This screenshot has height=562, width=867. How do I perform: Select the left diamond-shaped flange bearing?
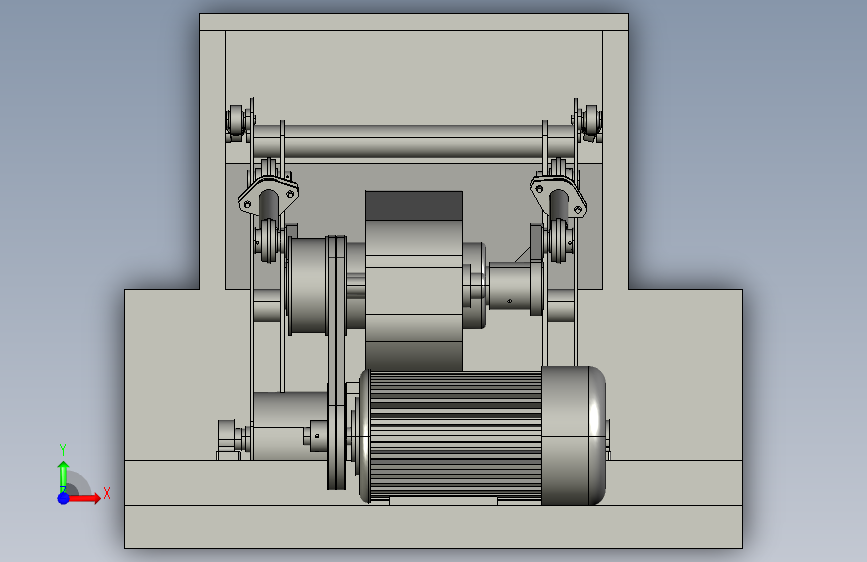(x=268, y=196)
